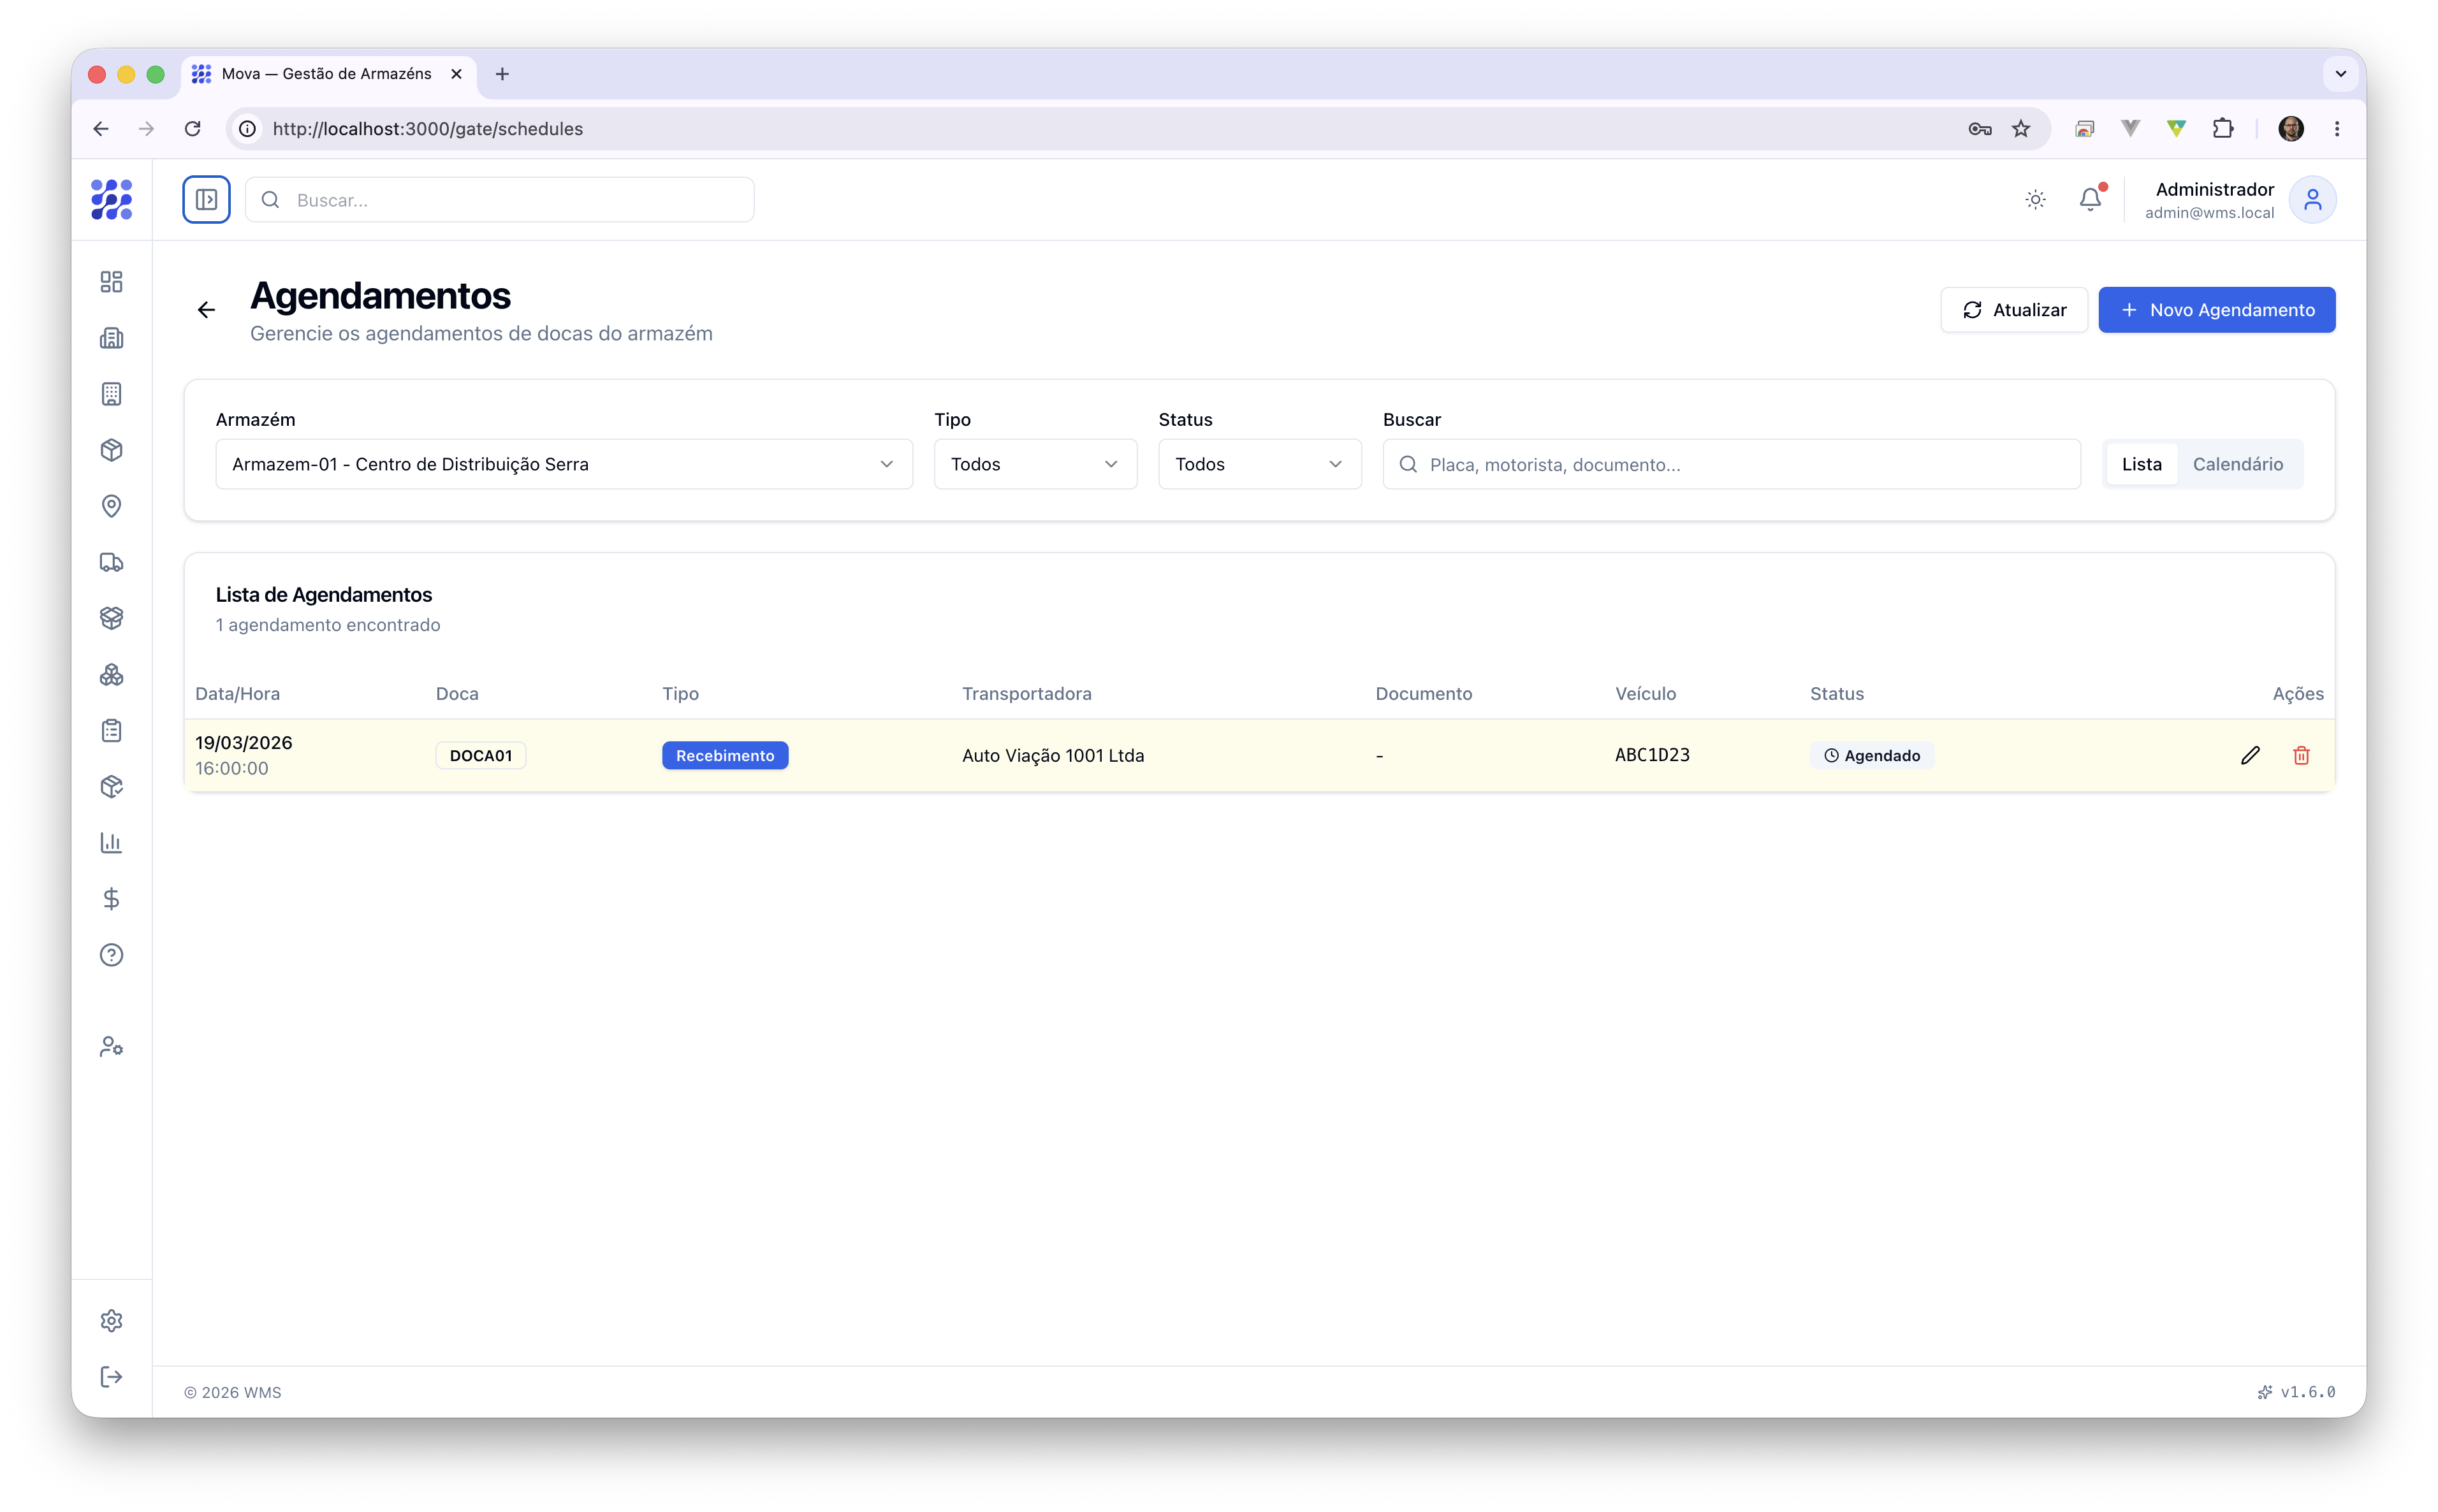The width and height of the screenshot is (2438, 1512).
Task: Click the ABC1D23 vehicle plate
Action: click(x=1652, y=755)
